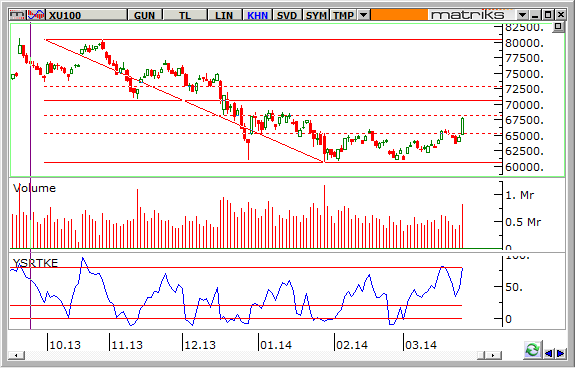This screenshot has width=575, height=368.
Task: Open the dropdown arrow next to TMP
Action: tap(363, 15)
